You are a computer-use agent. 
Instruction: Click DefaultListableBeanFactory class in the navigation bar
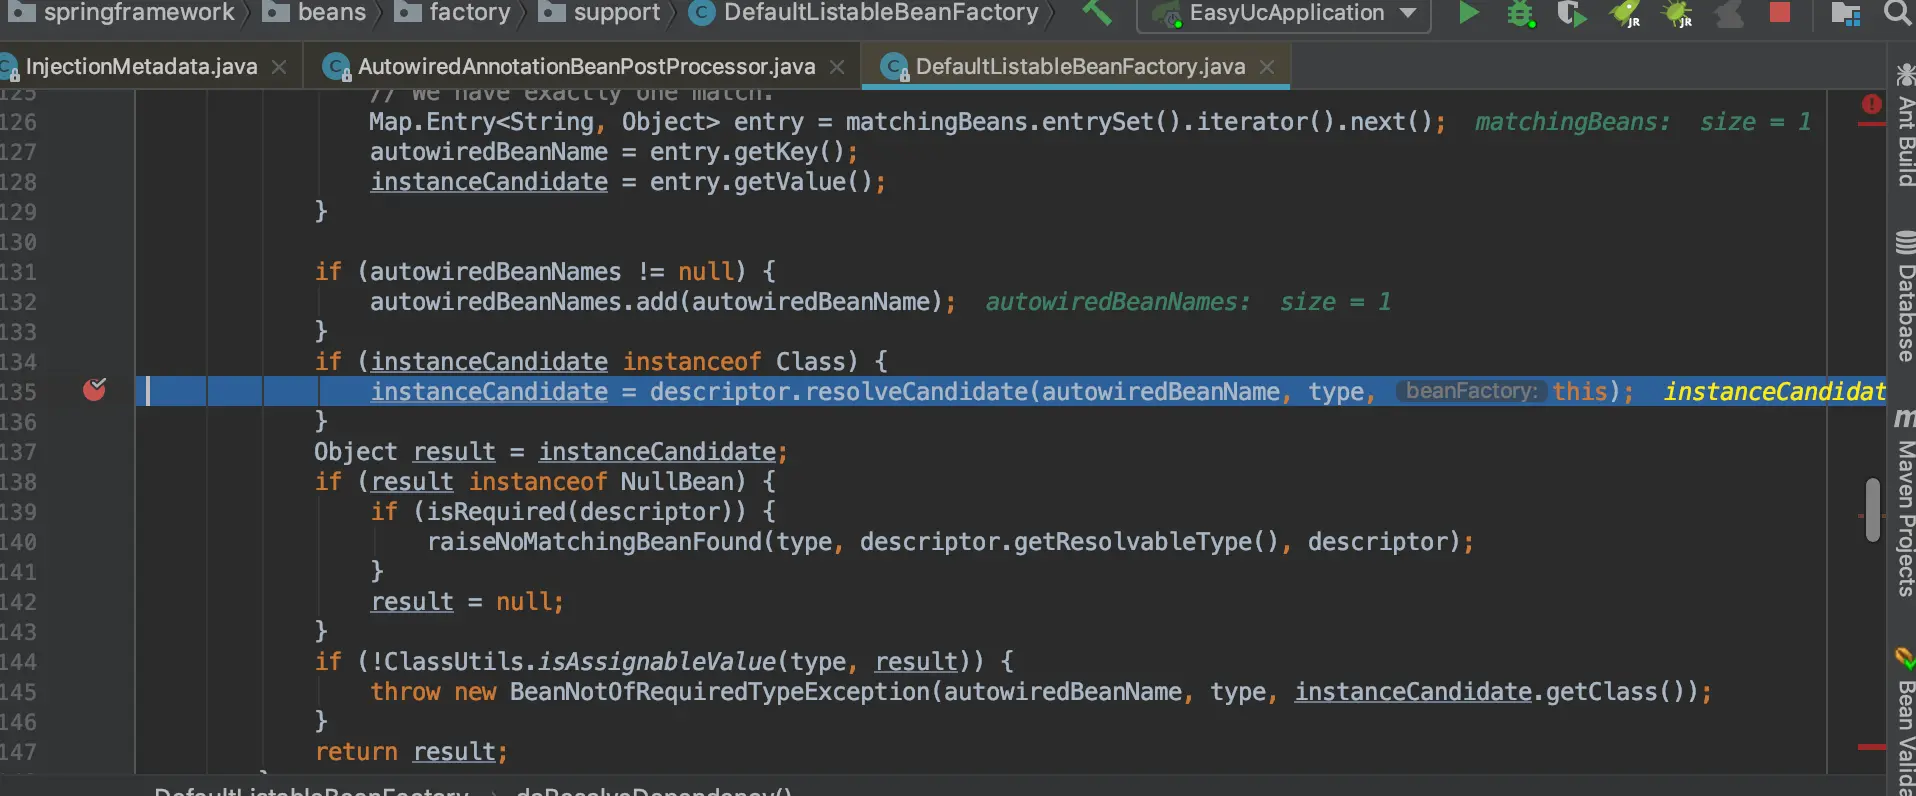[x=865, y=13]
